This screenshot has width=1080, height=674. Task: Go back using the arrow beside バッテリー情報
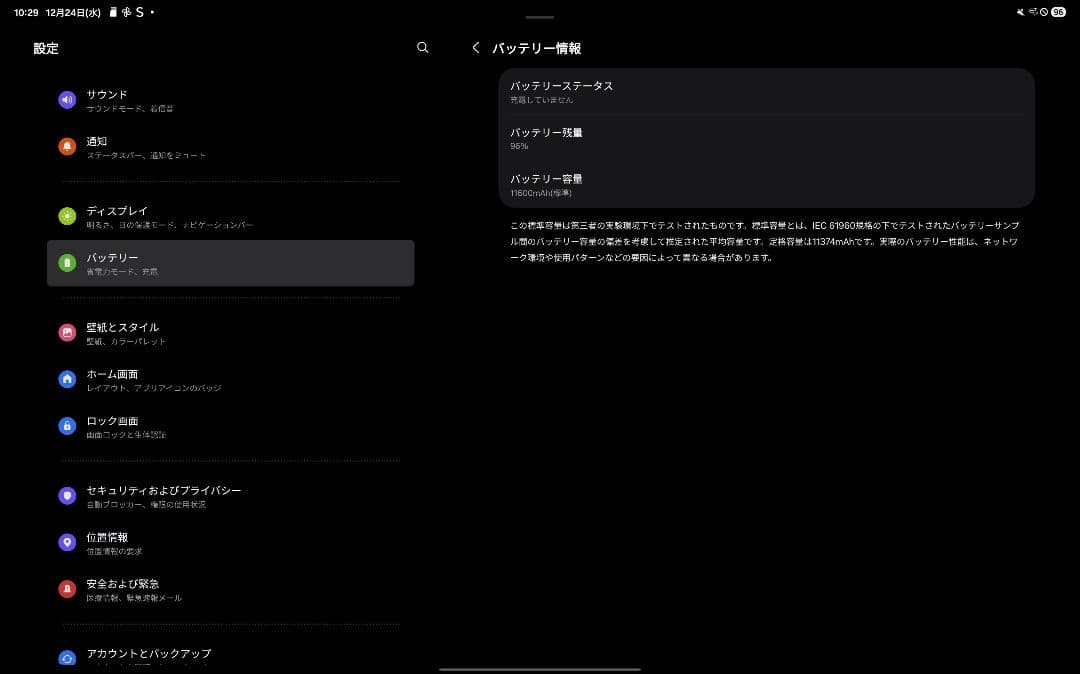(x=476, y=48)
